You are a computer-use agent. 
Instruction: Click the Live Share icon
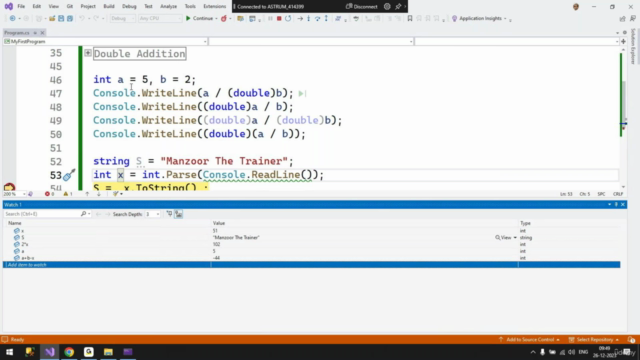click(622, 18)
